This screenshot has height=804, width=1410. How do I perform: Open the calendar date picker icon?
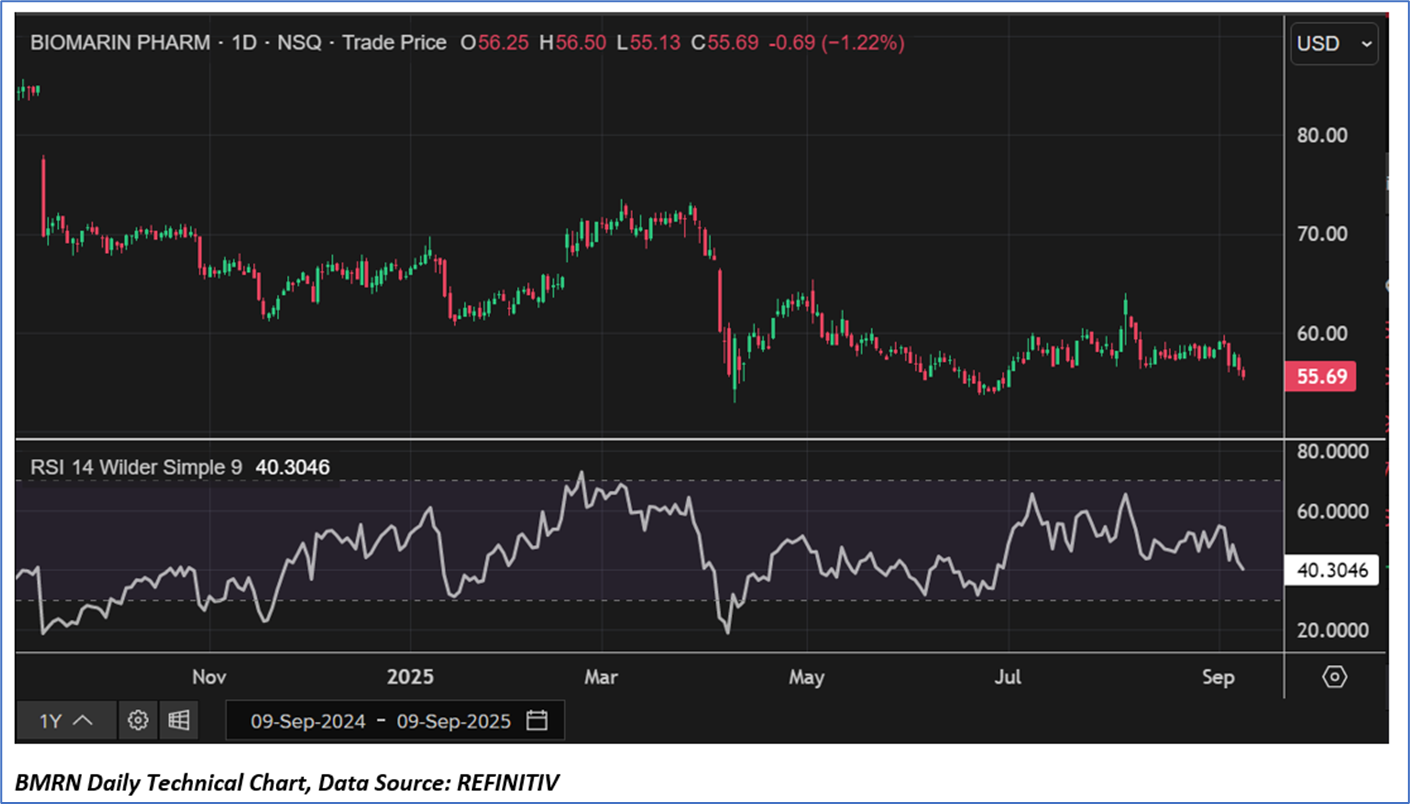pos(537,720)
